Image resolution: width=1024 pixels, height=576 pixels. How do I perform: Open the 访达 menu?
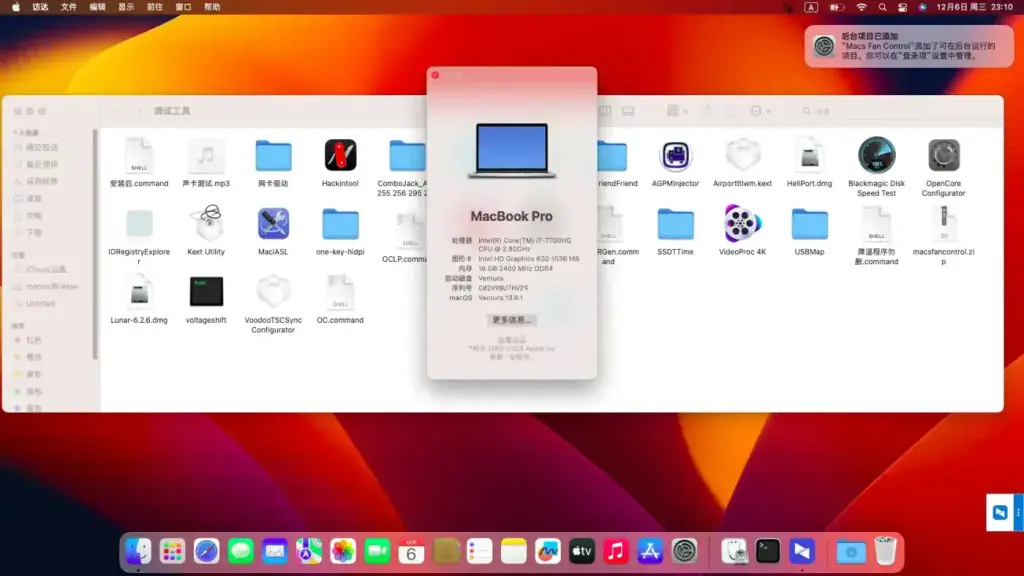[40, 7]
